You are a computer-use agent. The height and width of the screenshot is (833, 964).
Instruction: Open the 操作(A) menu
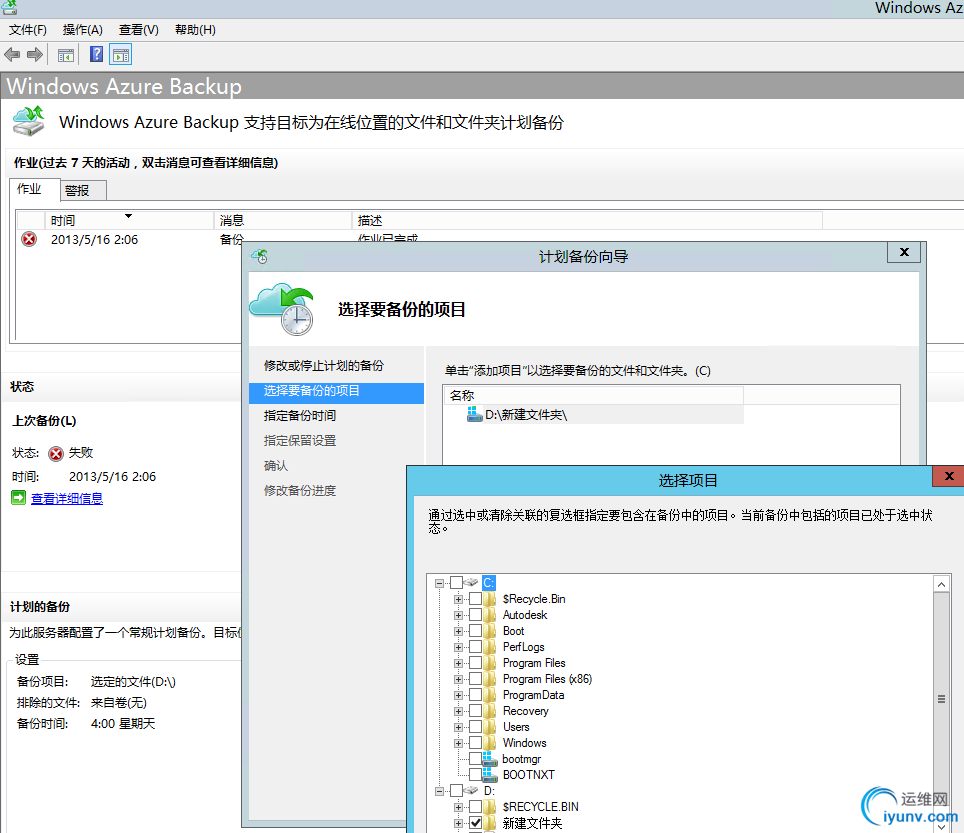coord(82,30)
